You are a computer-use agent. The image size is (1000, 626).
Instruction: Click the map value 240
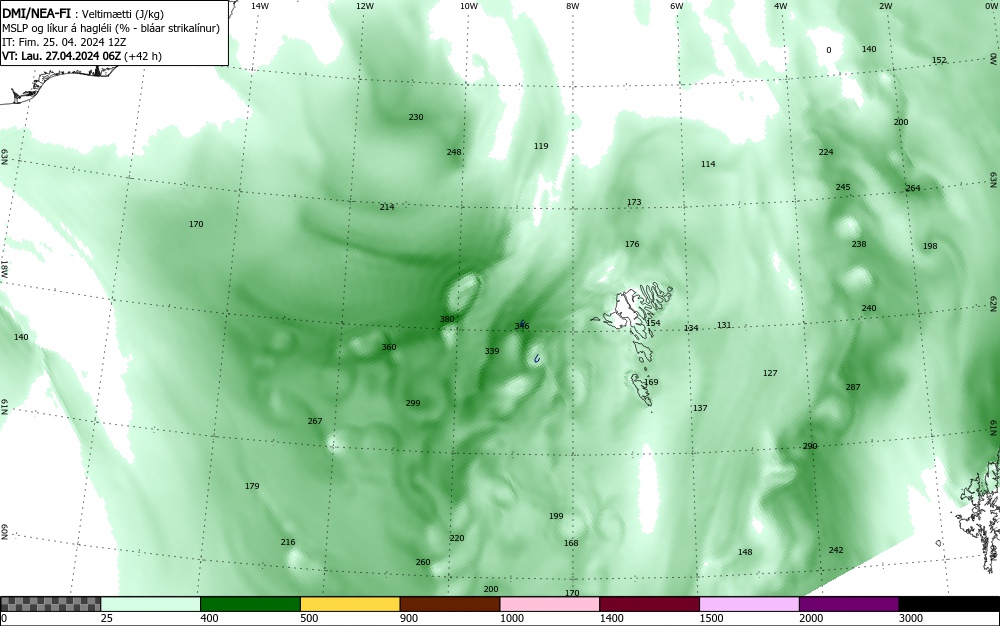869,308
